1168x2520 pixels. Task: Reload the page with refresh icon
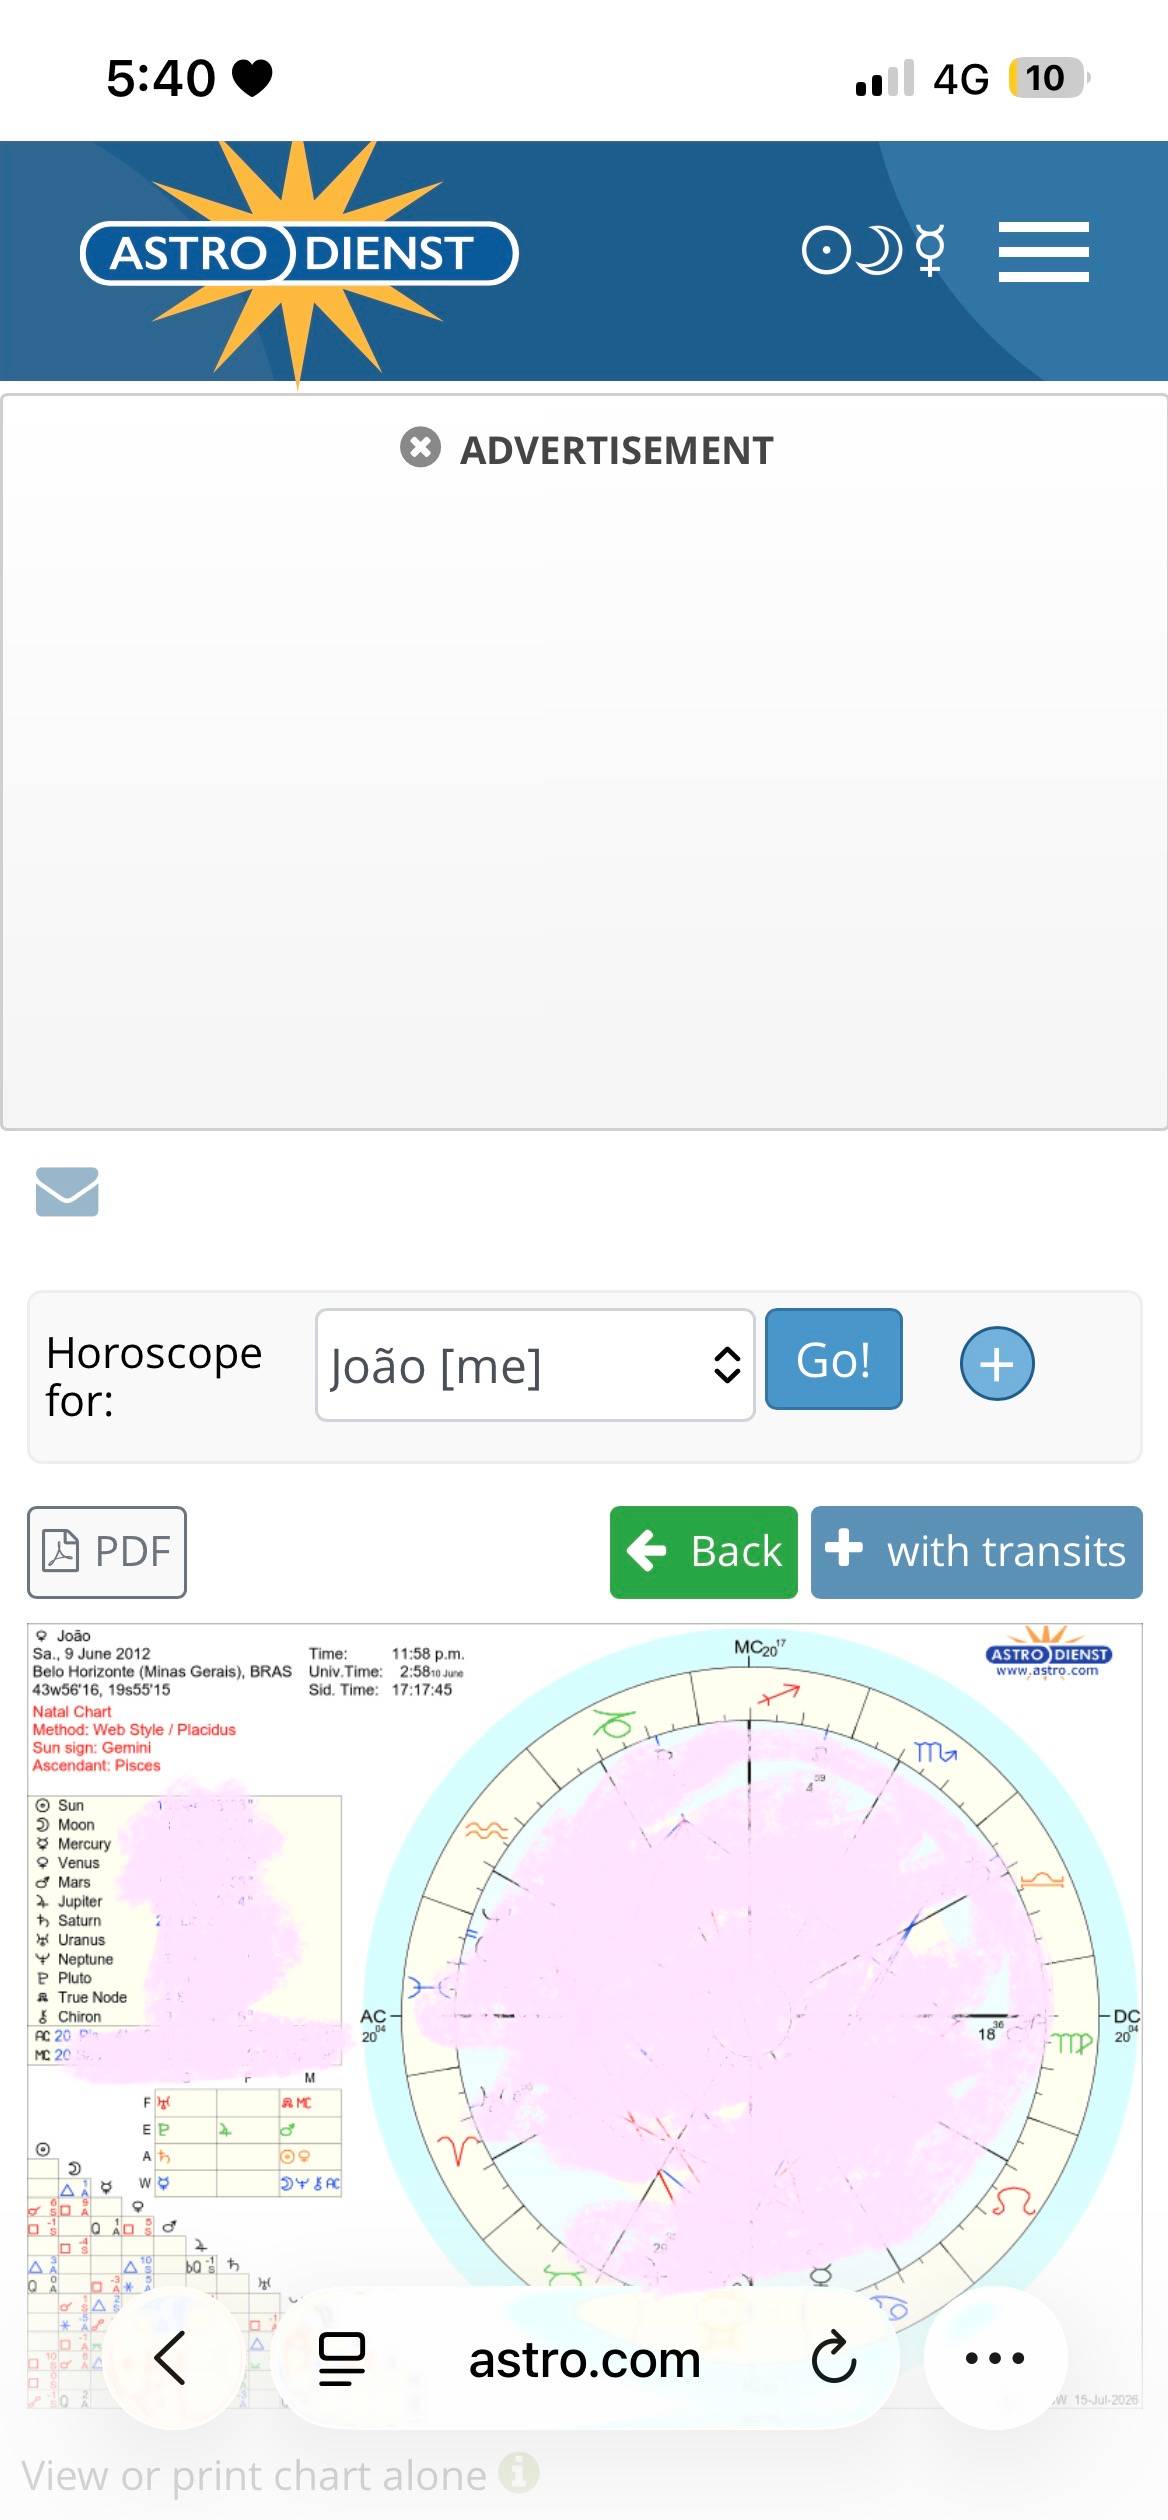point(832,2358)
